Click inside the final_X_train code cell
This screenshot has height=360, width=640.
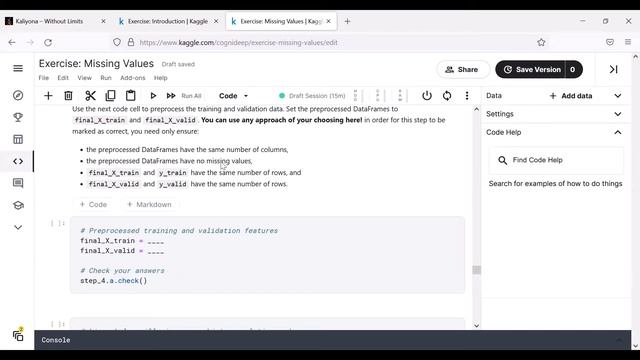[x=267, y=255]
